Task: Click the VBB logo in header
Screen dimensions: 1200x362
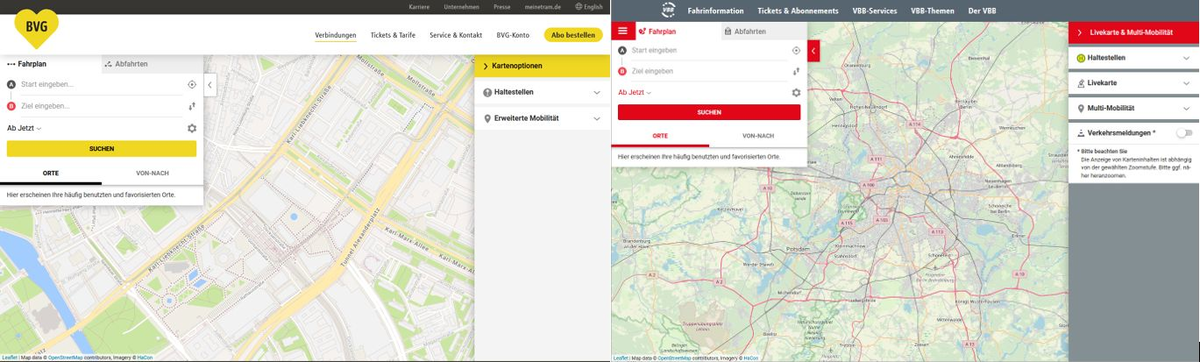Action: [x=669, y=10]
